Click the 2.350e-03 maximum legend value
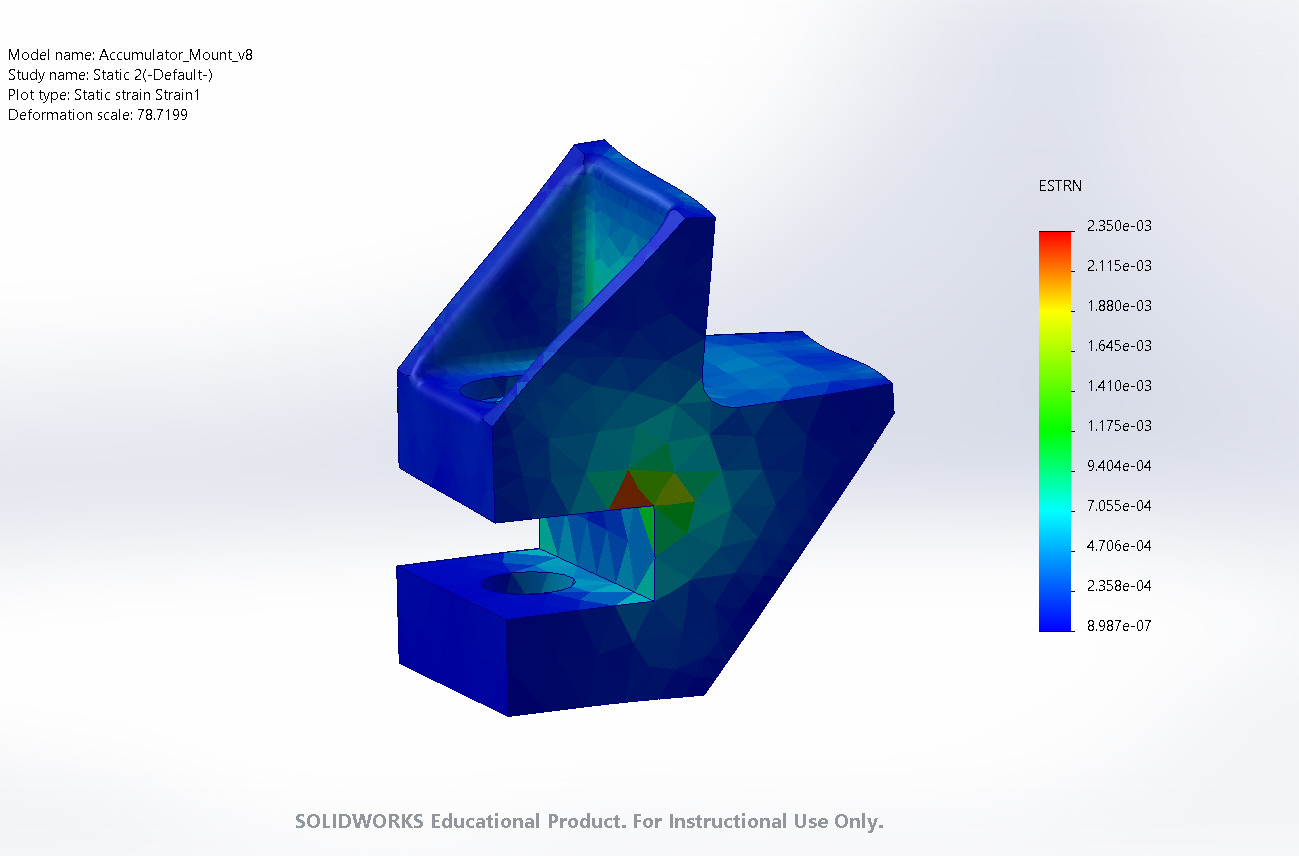The width and height of the screenshot is (1299, 856). tap(1119, 226)
